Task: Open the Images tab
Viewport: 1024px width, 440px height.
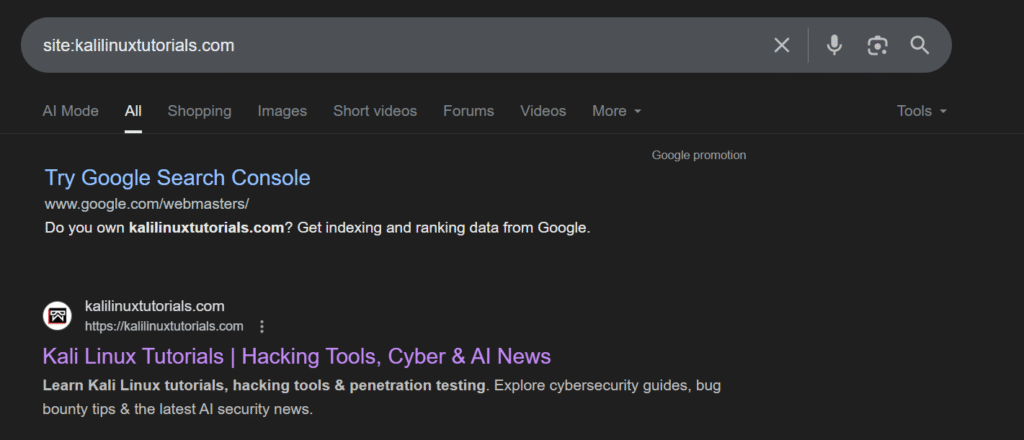Action: coord(282,111)
